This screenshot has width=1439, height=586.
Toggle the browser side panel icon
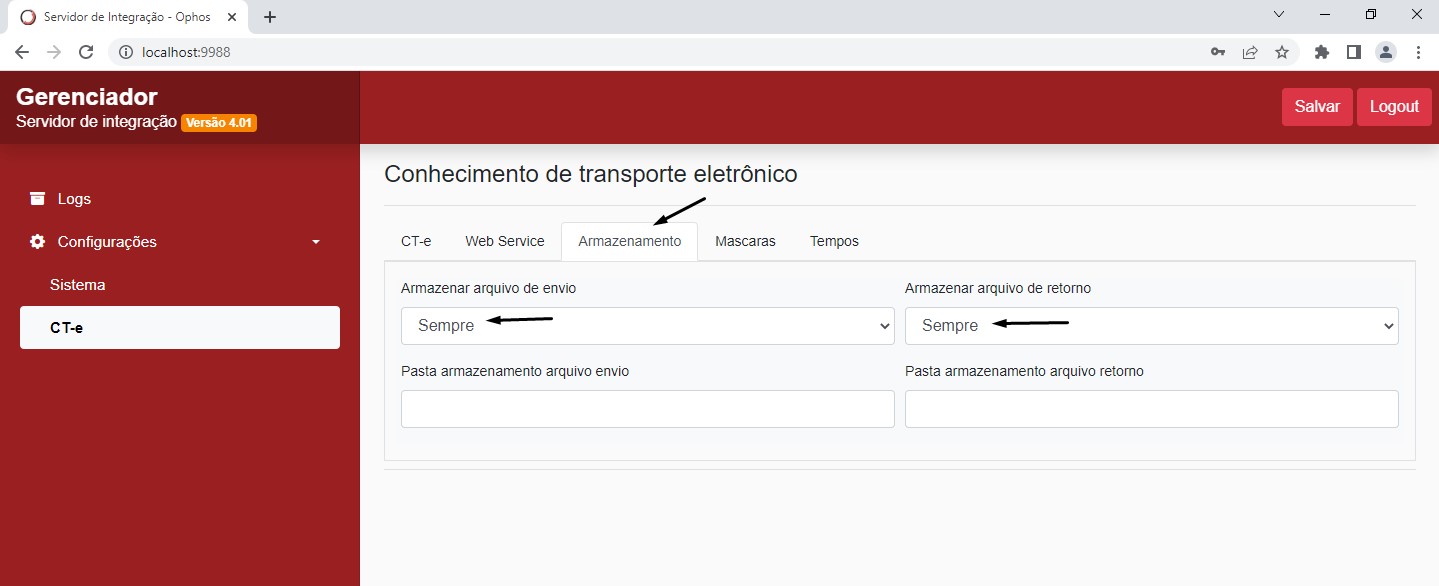(1354, 52)
